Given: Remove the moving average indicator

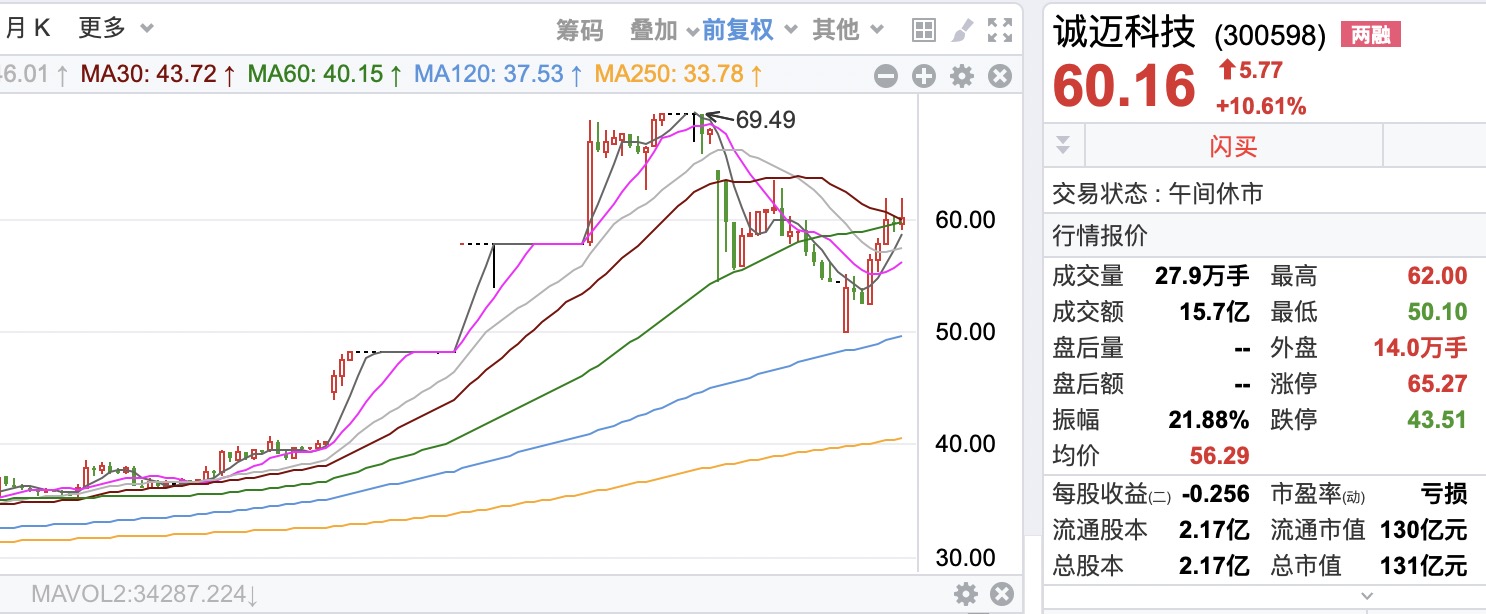Looking at the screenshot, I should click(999, 76).
